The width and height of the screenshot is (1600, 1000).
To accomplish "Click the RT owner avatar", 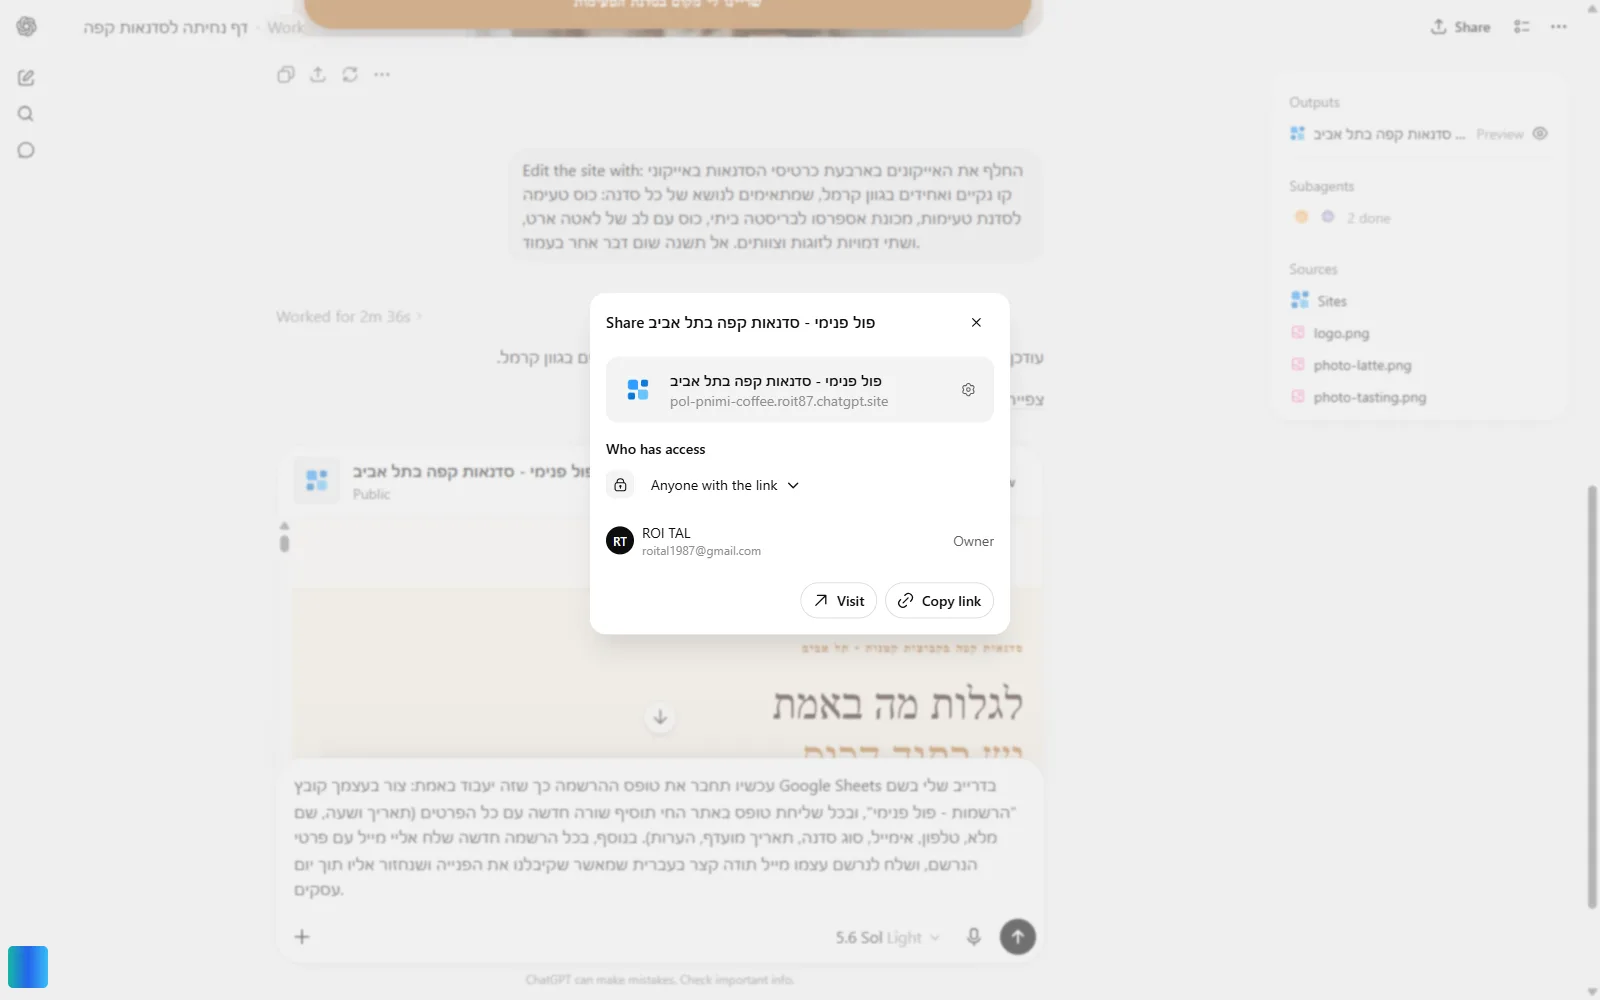I will pyautogui.click(x=620, y=541).
